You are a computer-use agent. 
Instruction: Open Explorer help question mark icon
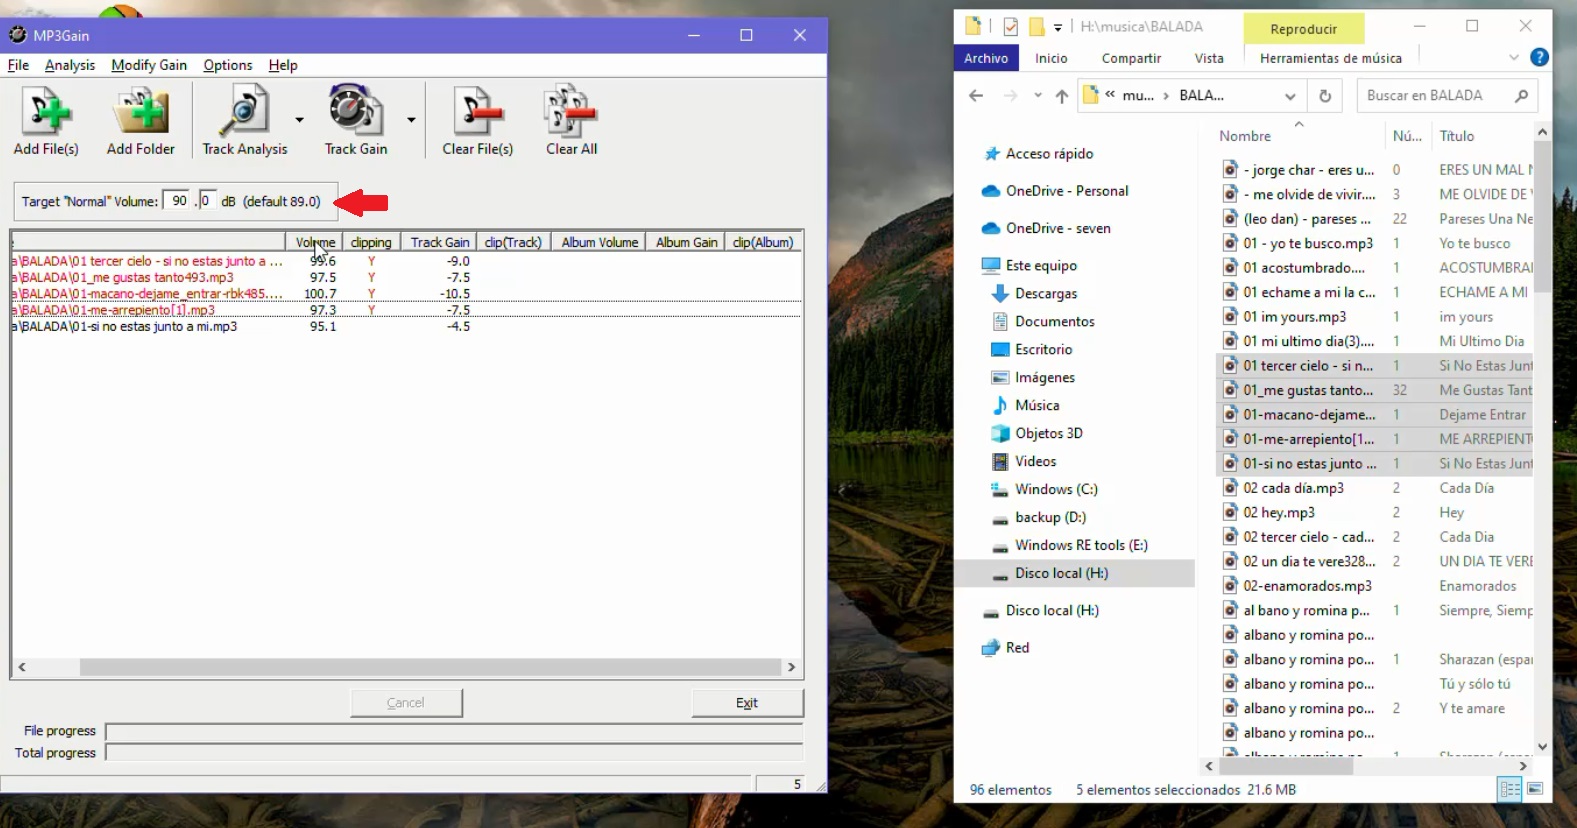[1540, 58]
